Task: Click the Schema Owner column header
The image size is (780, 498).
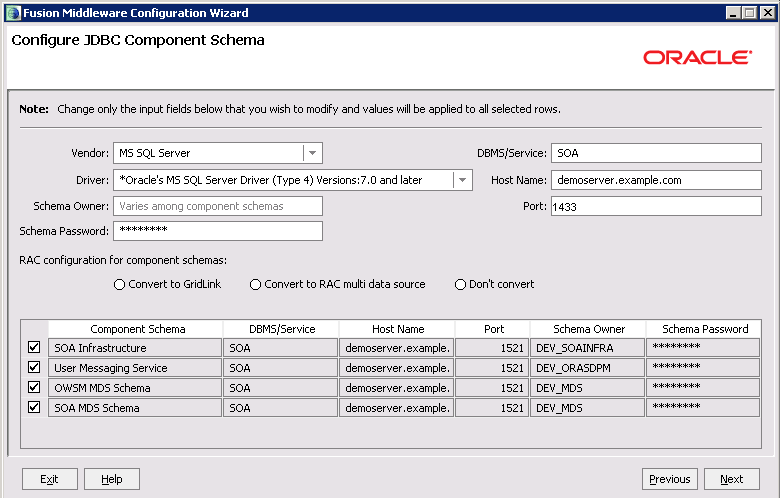Action: tap(588, 329)
